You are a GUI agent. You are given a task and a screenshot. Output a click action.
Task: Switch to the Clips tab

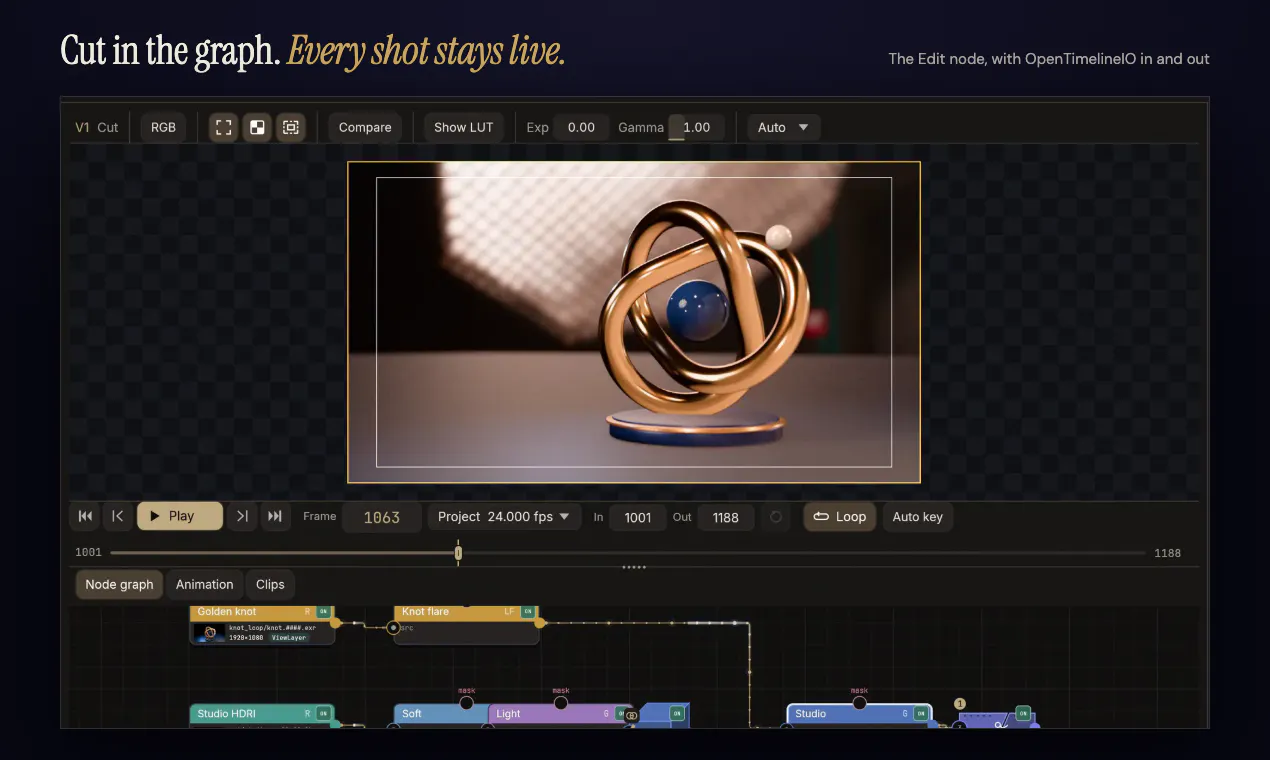(x=270, y=584)
